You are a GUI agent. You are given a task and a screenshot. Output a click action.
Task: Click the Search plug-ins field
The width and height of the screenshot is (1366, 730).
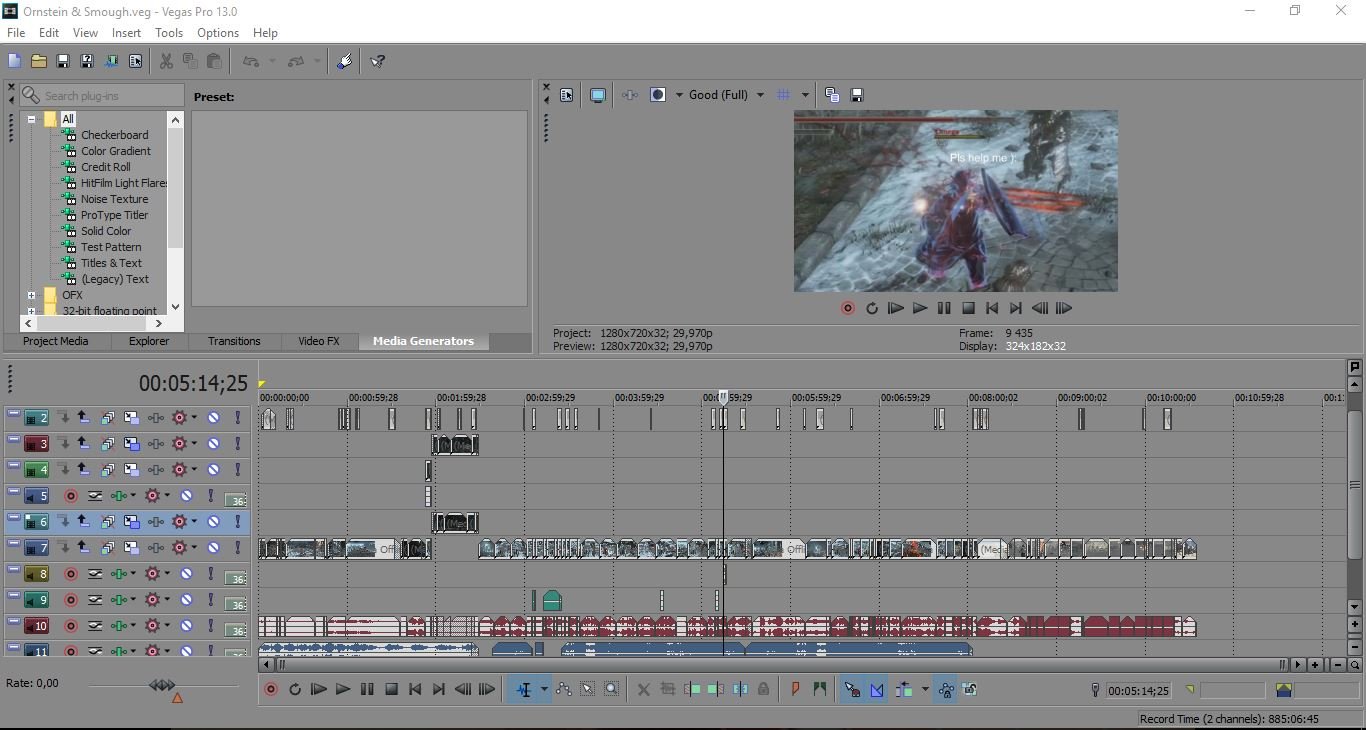point(101,95)
